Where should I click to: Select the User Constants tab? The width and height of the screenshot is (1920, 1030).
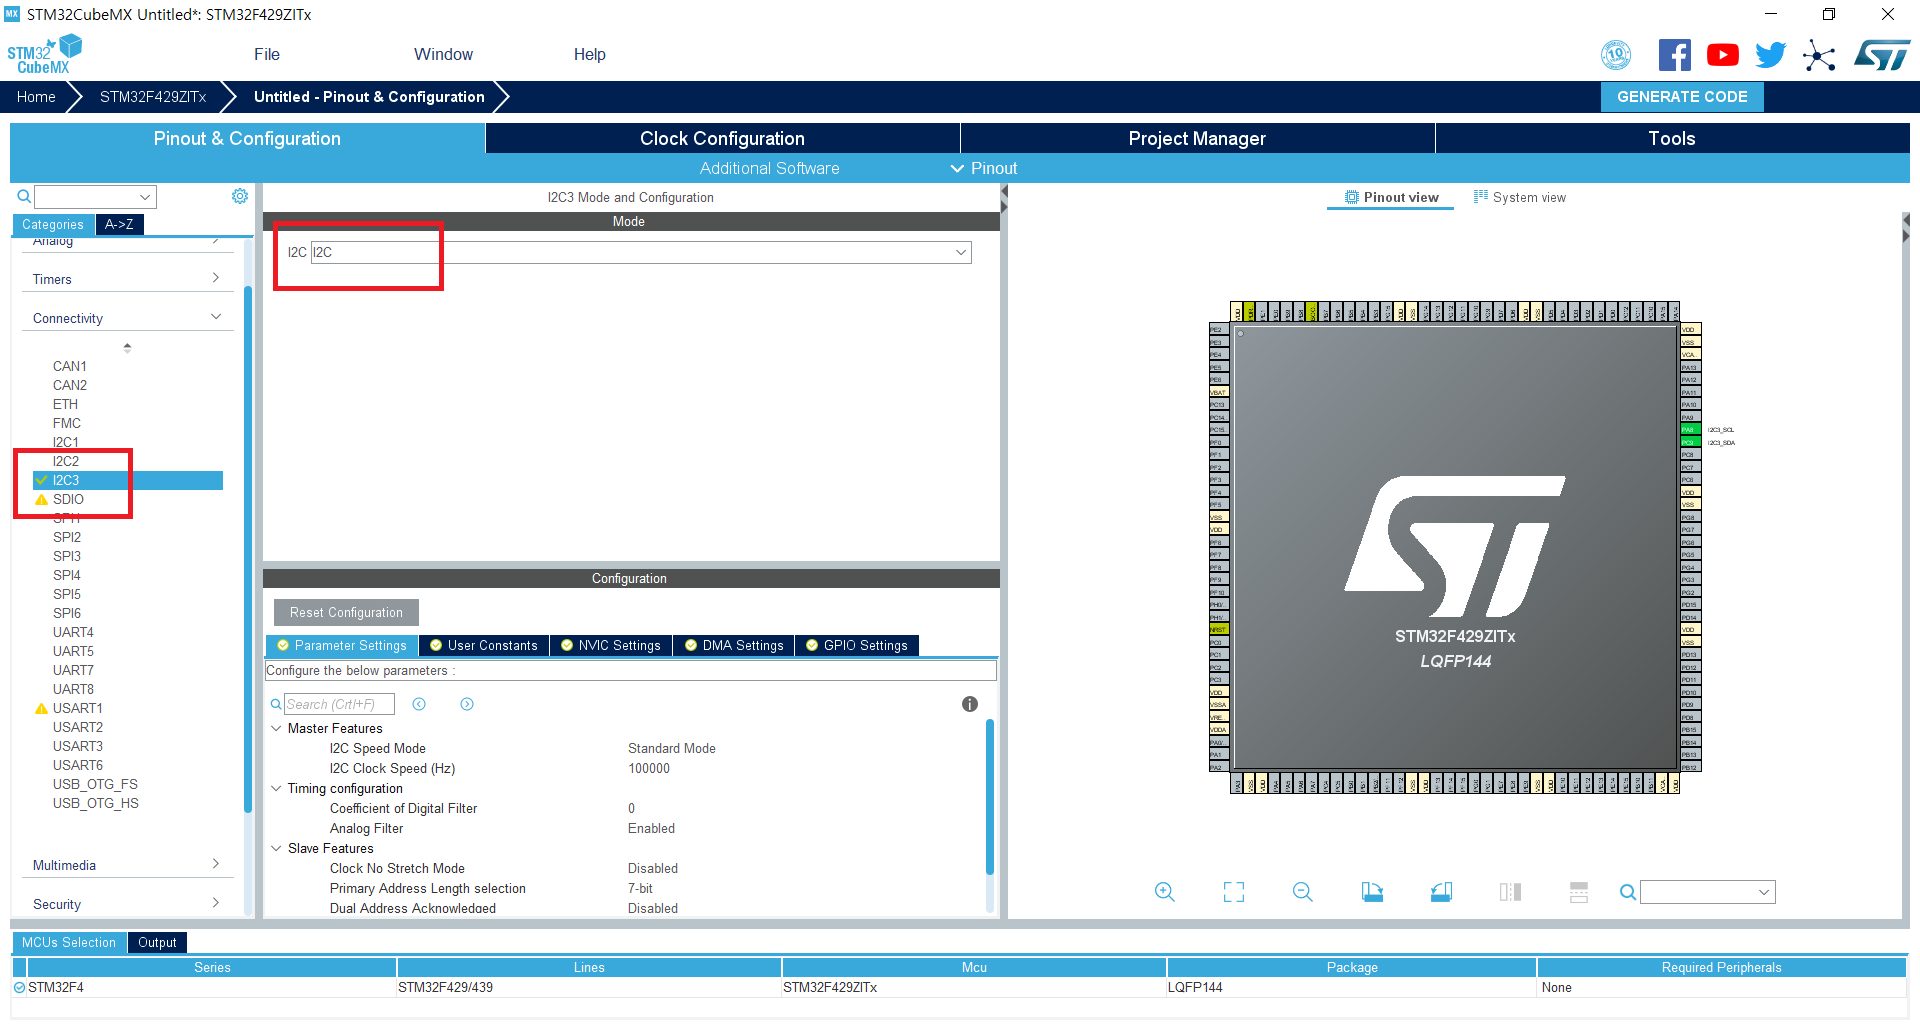[484, 645]
